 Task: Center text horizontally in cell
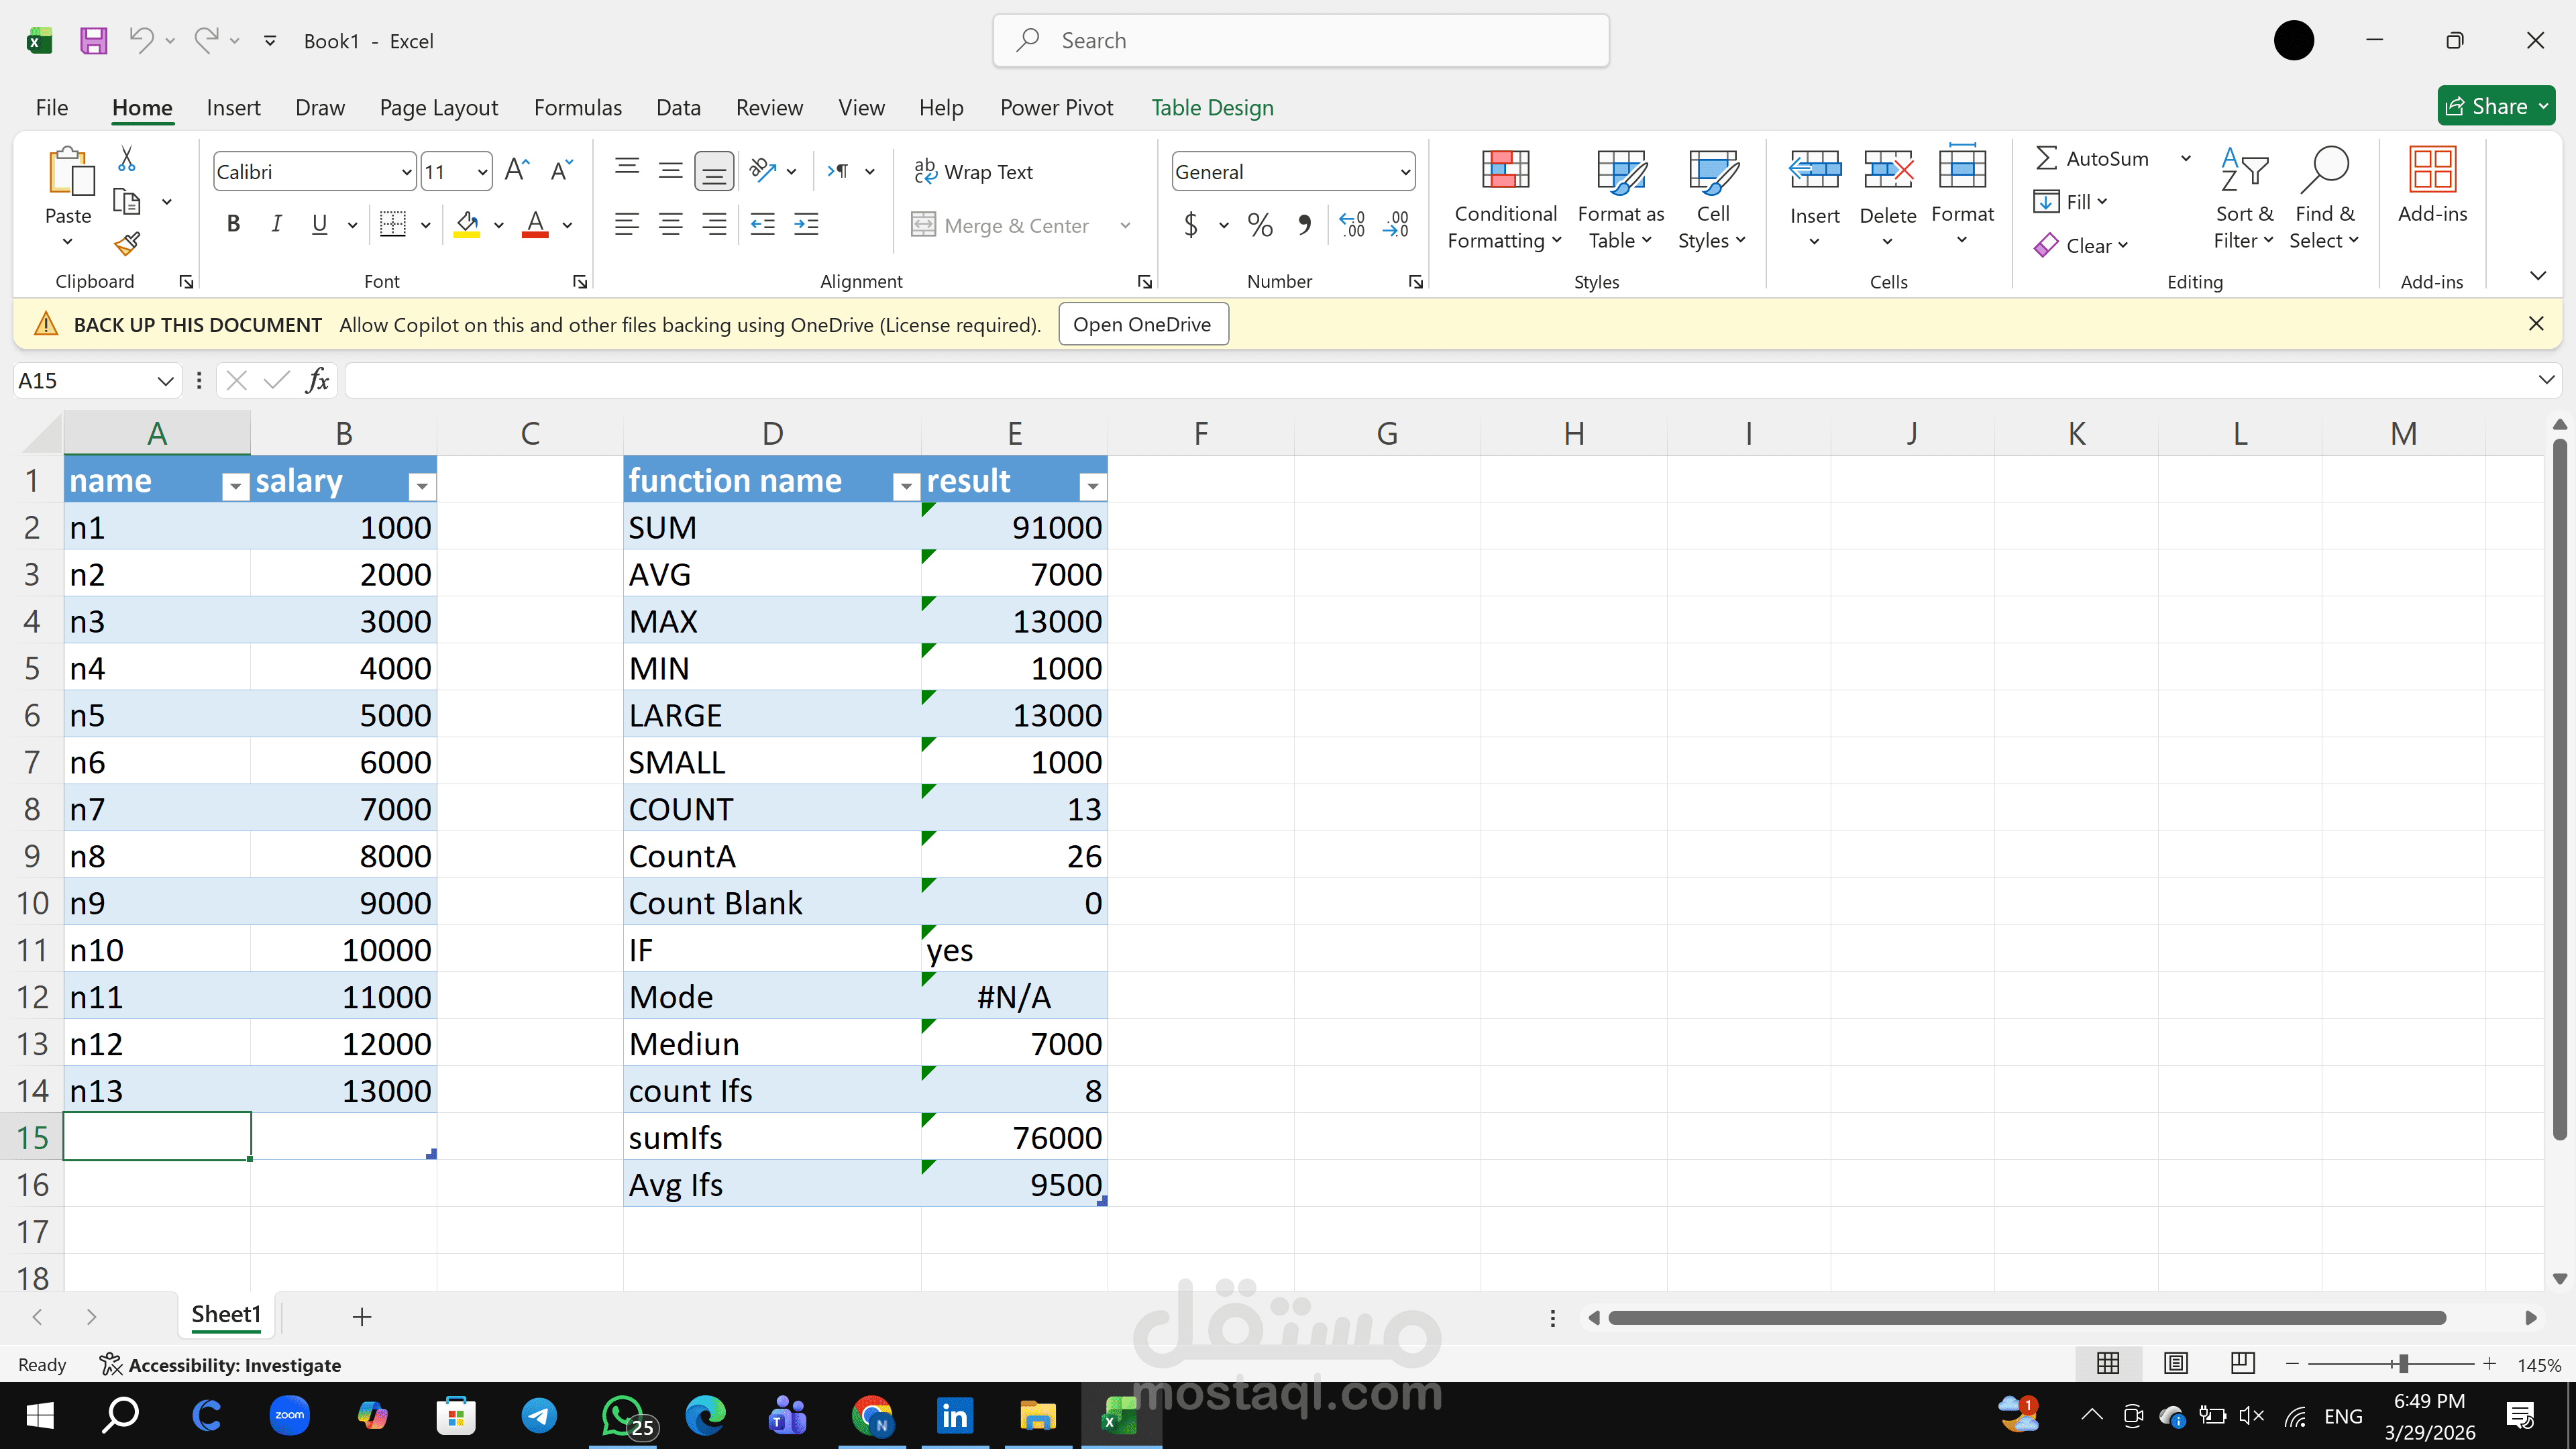[670, 224]
